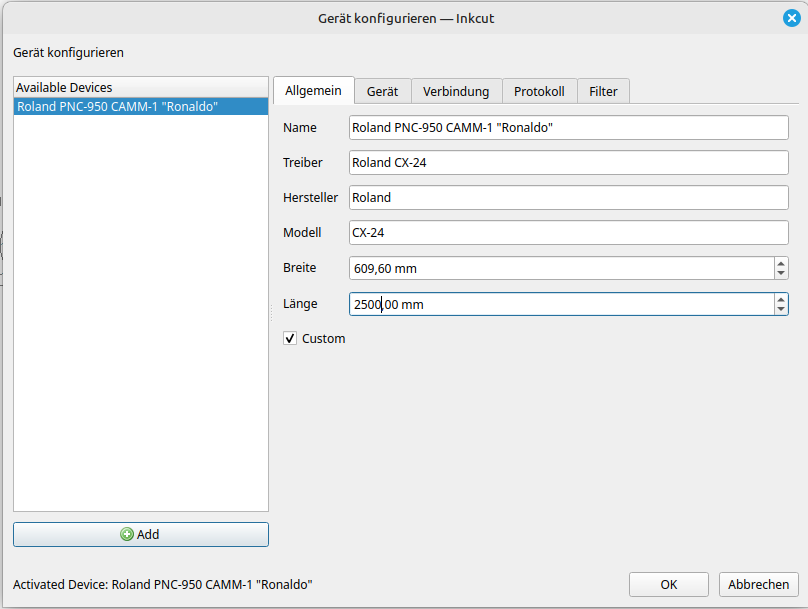Click the Hersteller label

point(310,198)
